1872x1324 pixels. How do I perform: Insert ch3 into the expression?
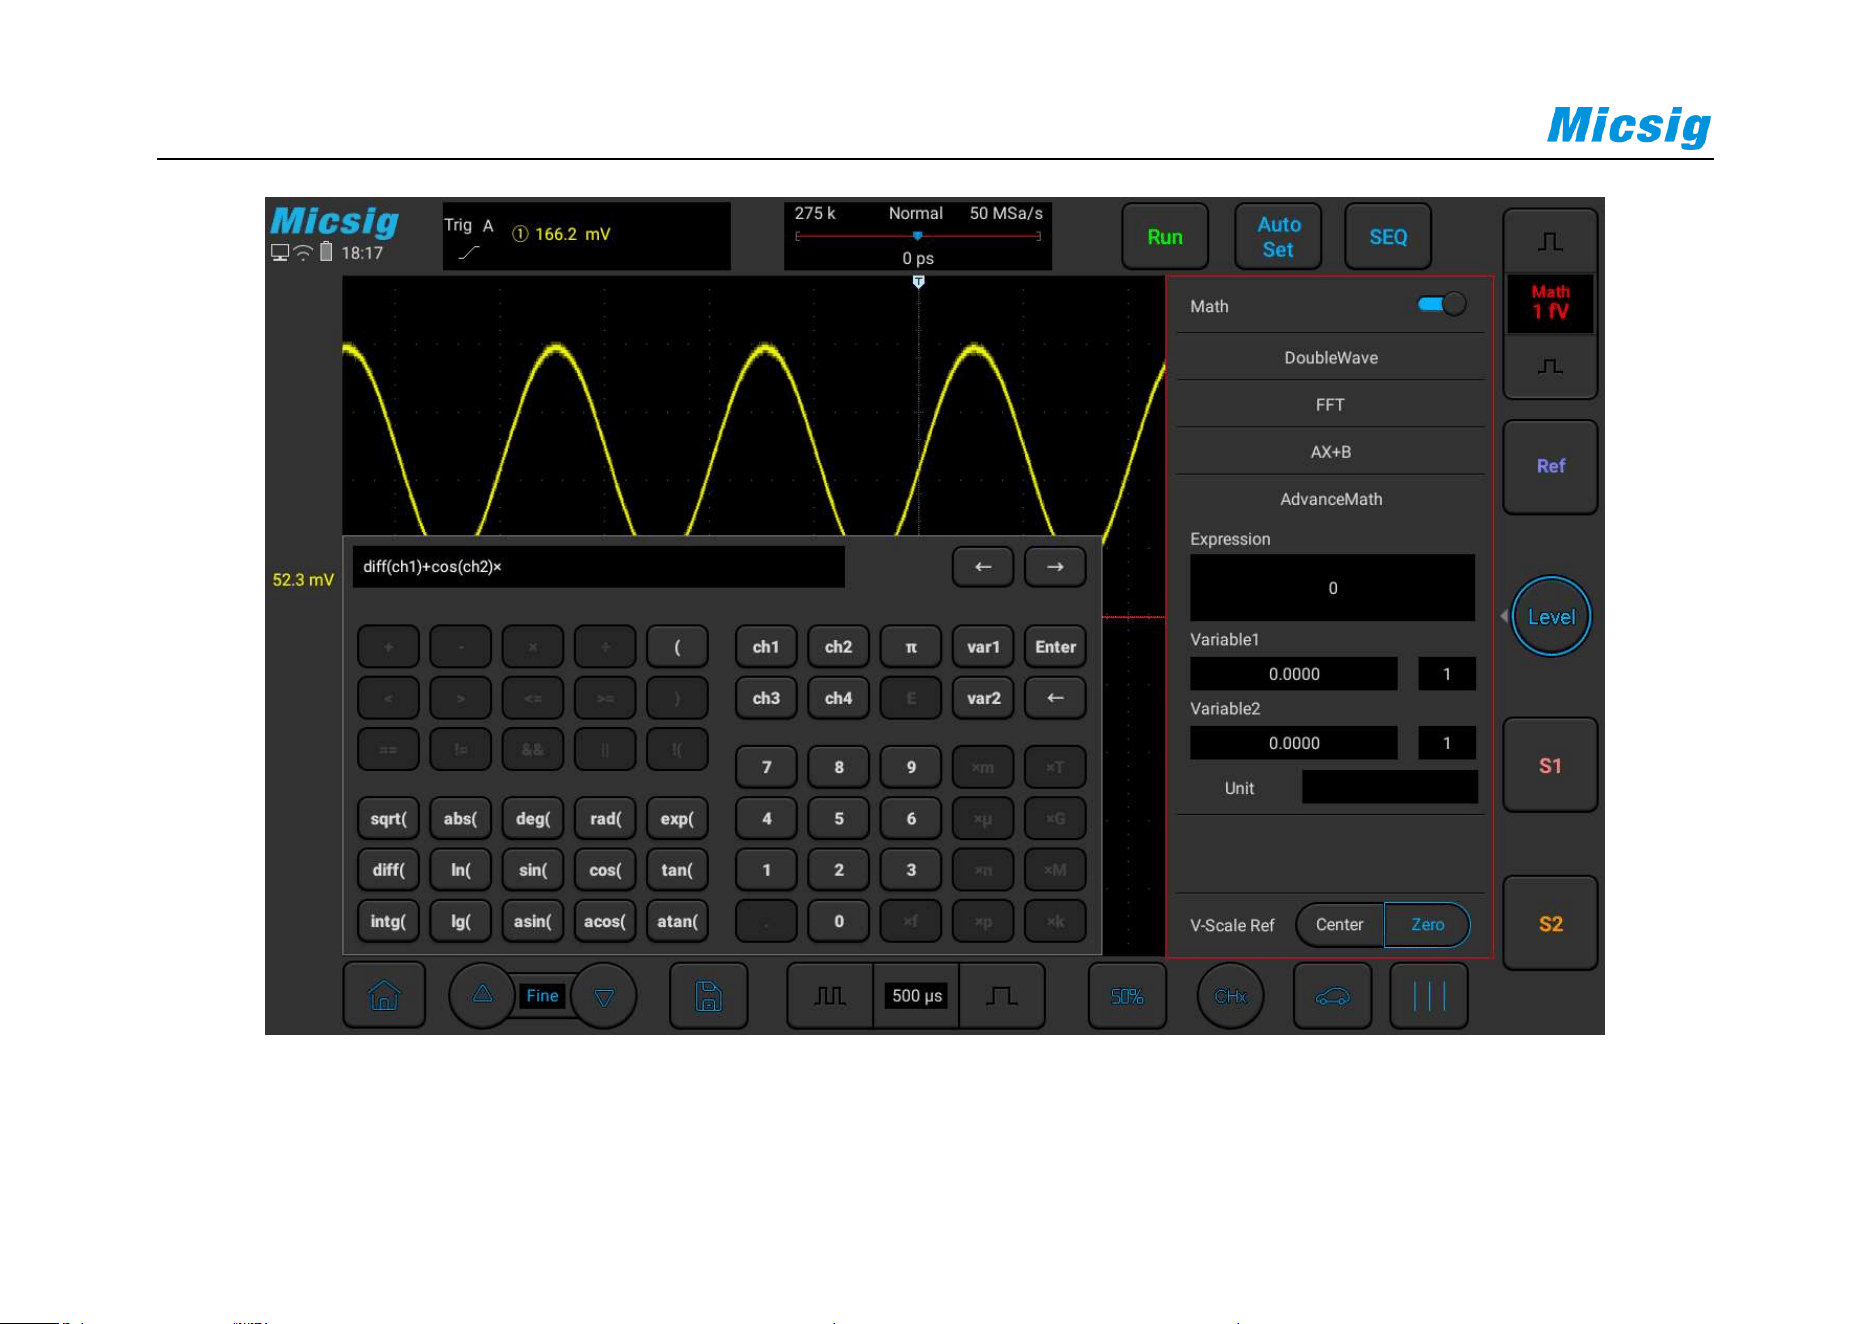(766, 698)
